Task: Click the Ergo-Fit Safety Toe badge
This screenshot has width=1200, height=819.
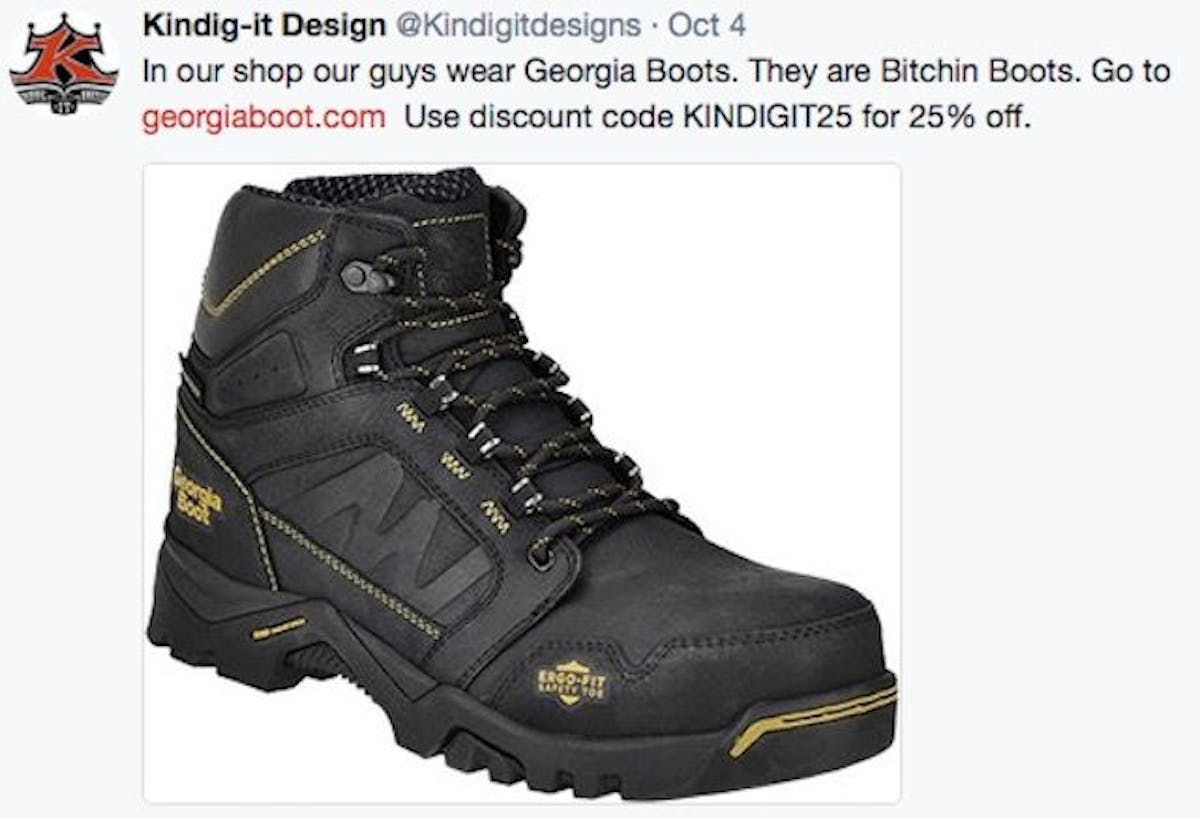Action: tap(570, 685)
